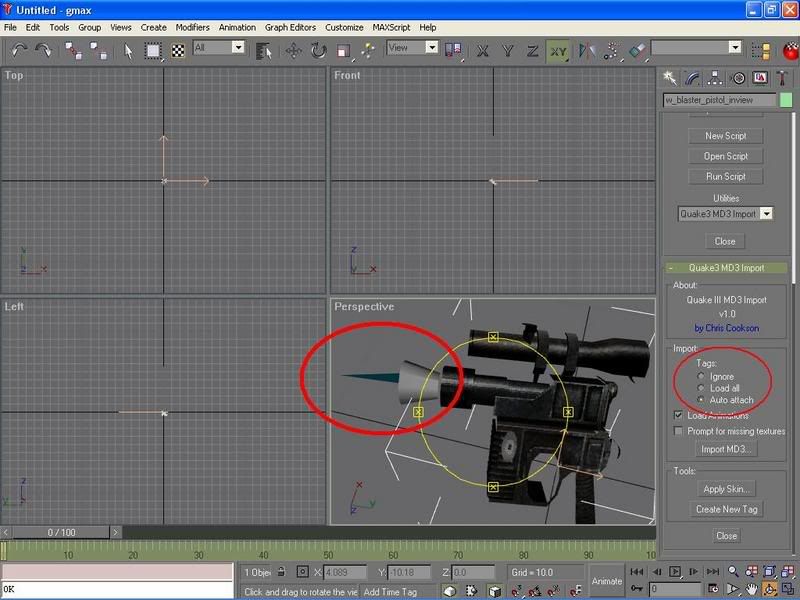The width and height of the screenshot is (800, 600).
Task: Click the Arc Rotate navigation icon
Action: coord(769,589)
